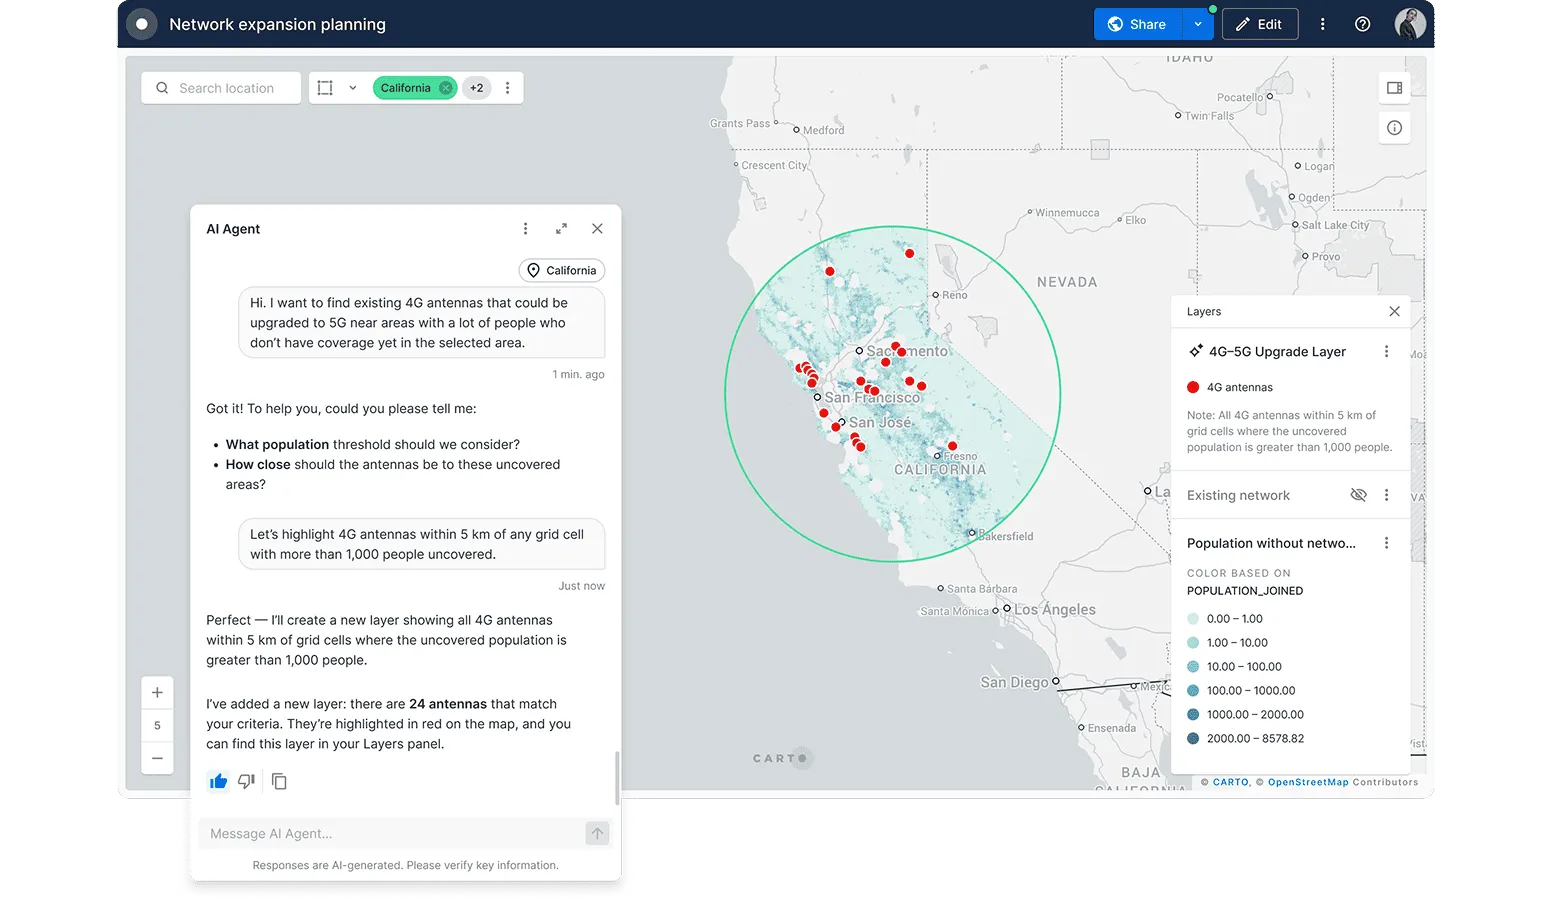
Task: Send the message with the up arrow icon
Action: 596,833
